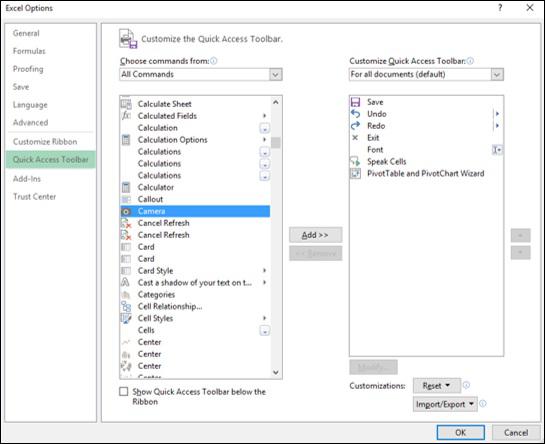Open the Language options tab

pyautogui.click(x=30, y=105)
